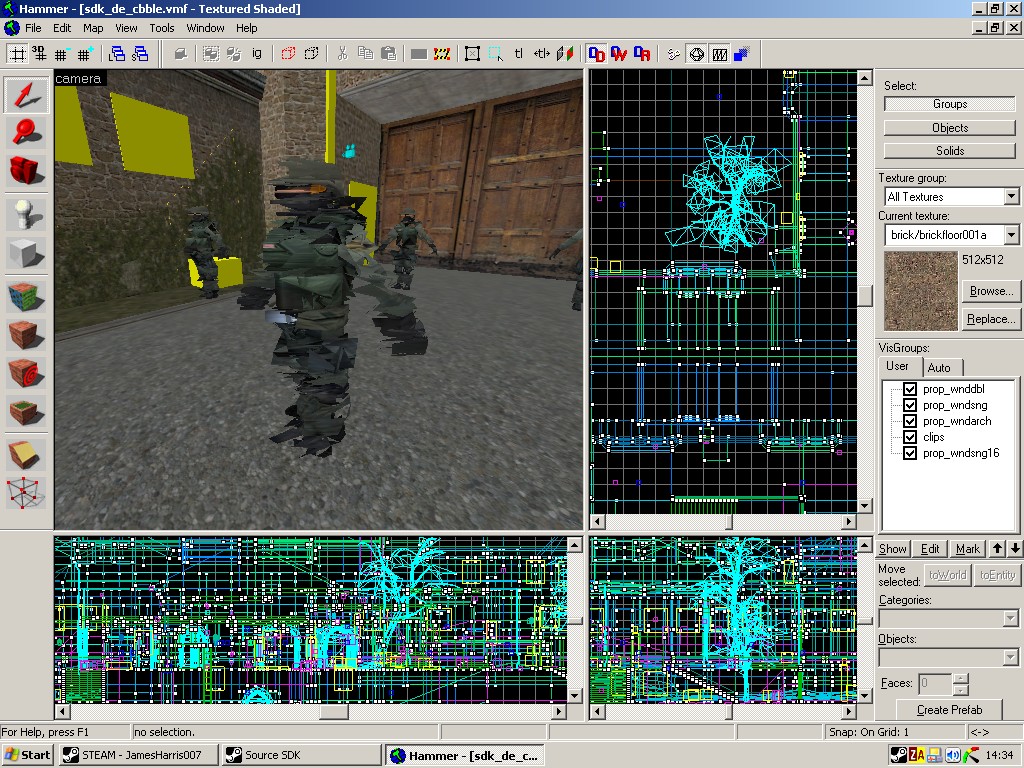Click the Browse... texture button

[x=991, y=291]
